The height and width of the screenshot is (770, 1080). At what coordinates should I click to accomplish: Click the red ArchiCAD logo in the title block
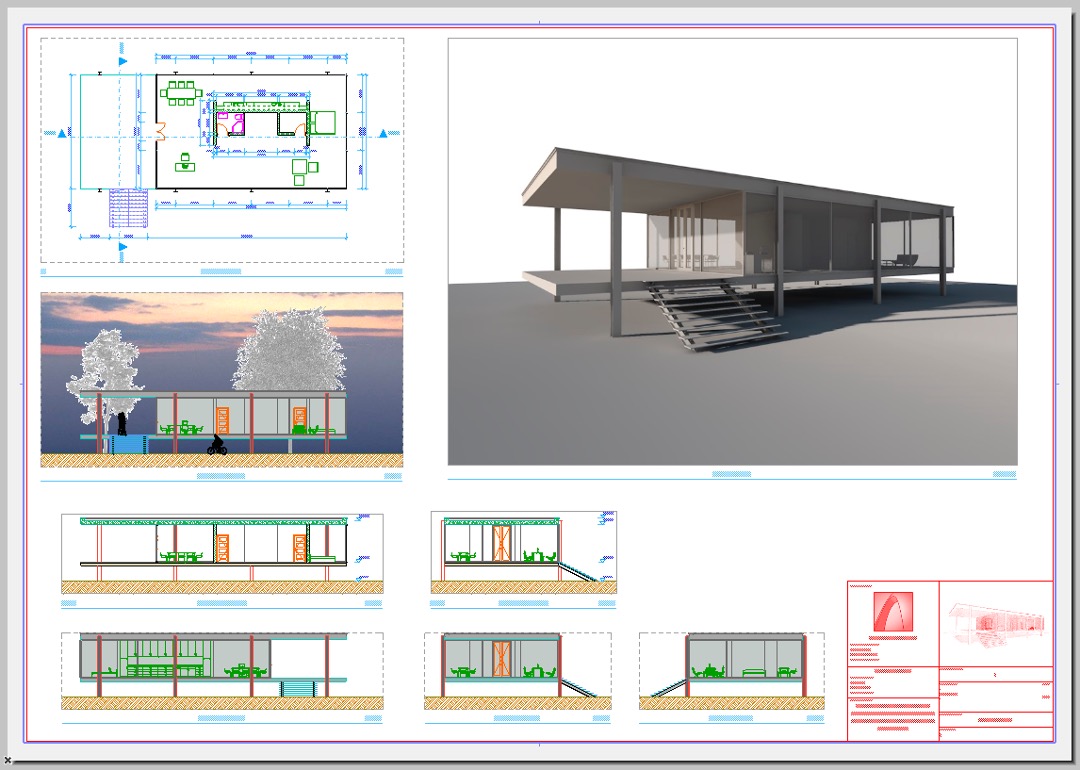(893, 612)
